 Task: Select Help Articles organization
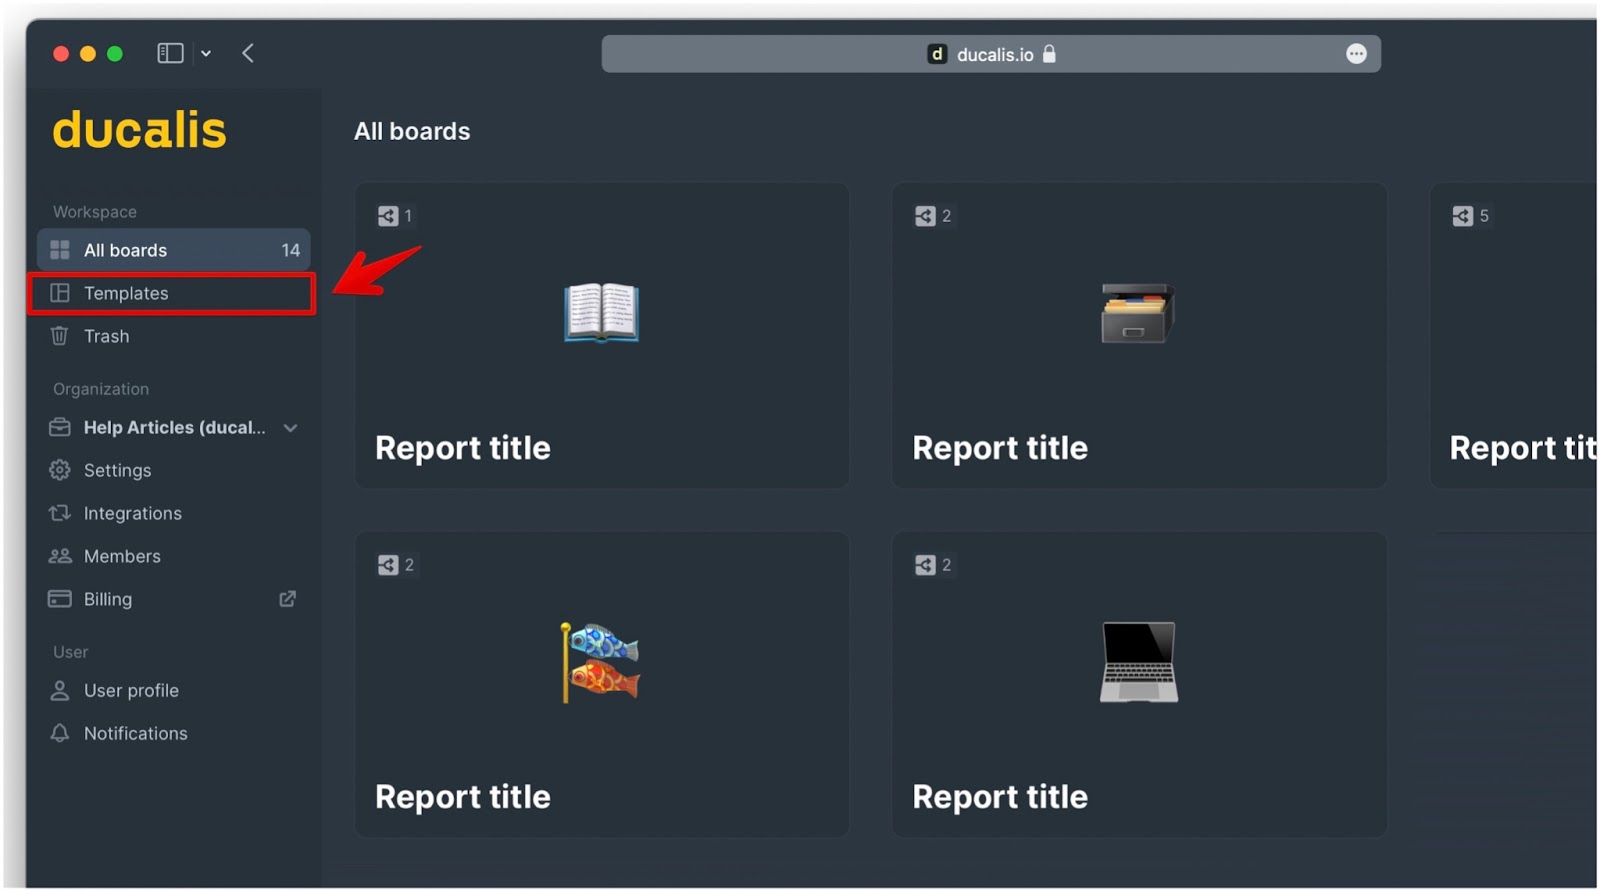pyautogui.click(x=174, y=427)
